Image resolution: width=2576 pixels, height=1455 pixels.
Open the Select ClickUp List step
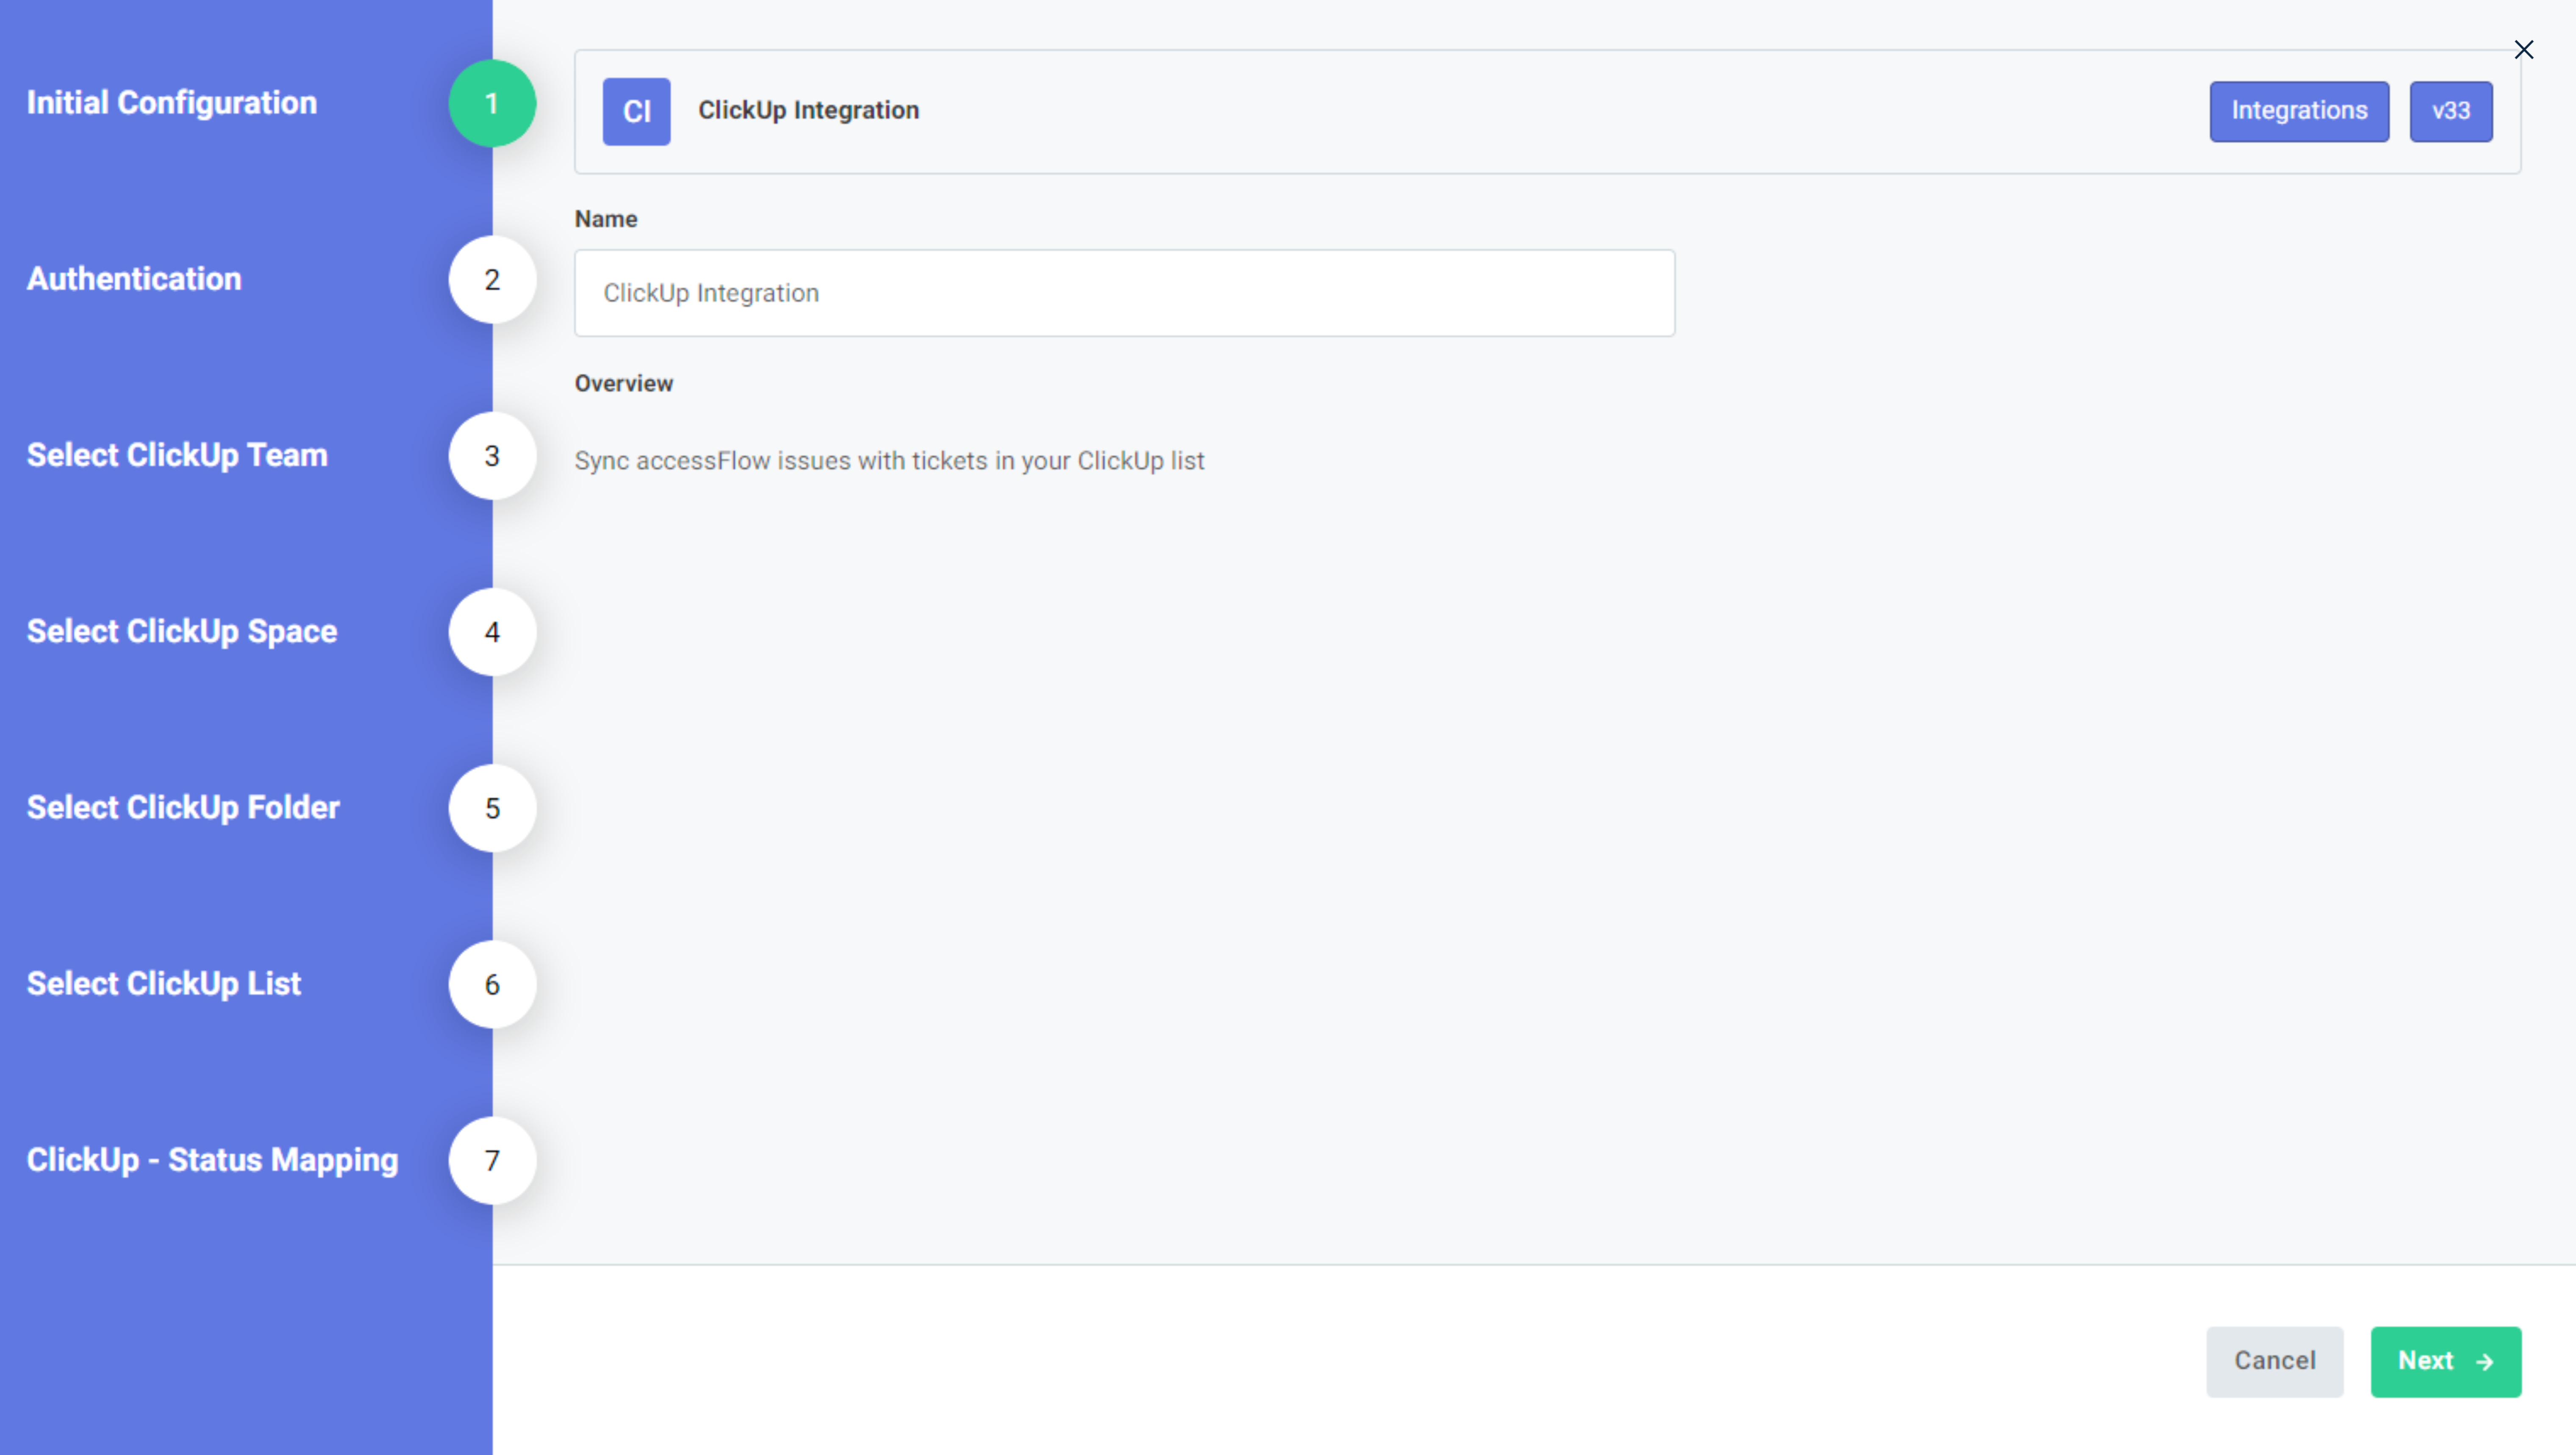(163, 983)
